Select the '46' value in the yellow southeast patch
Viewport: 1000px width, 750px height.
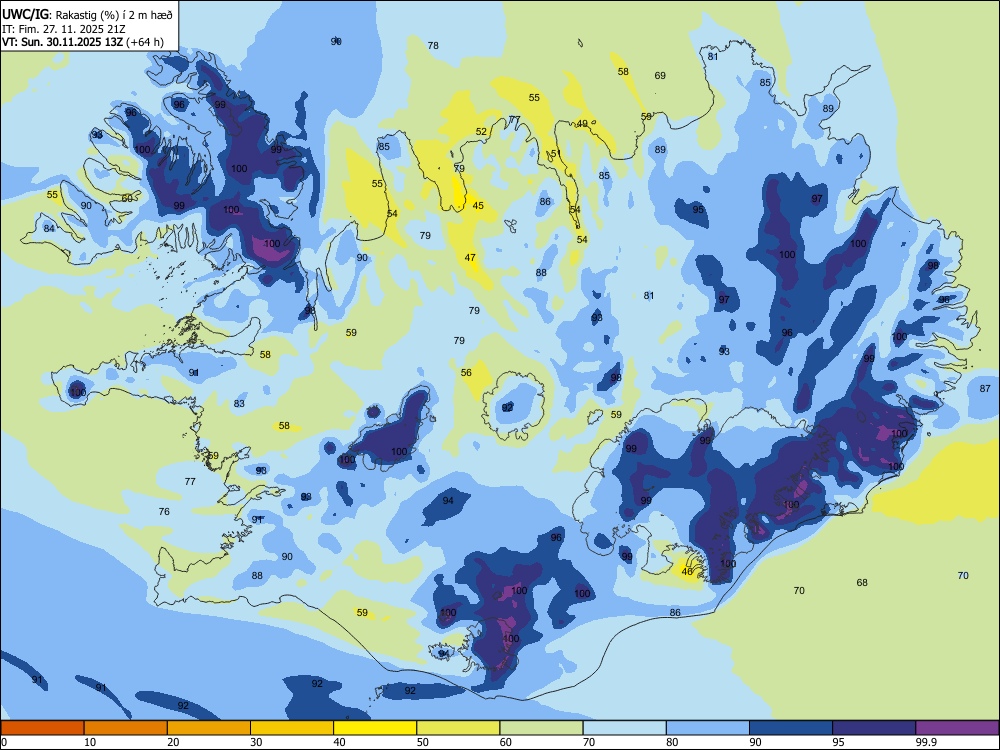click(688, 571)
